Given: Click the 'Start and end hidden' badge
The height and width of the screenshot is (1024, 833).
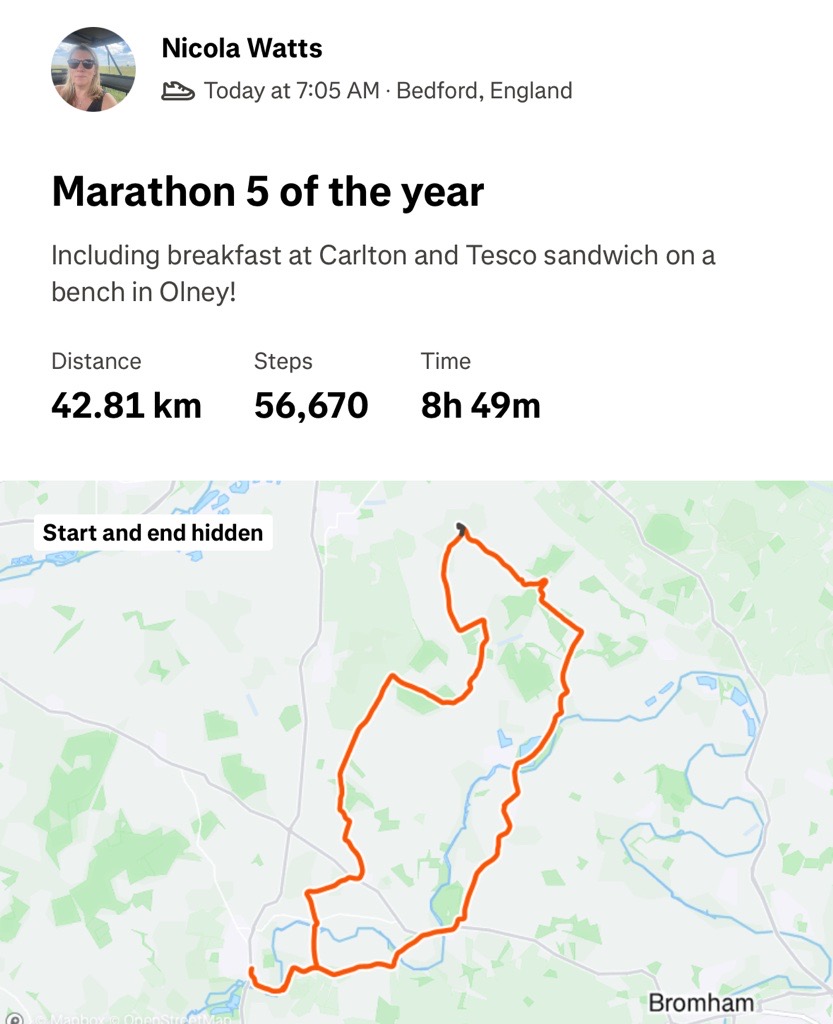Looking at the screenshot, I should pos(153,533).
